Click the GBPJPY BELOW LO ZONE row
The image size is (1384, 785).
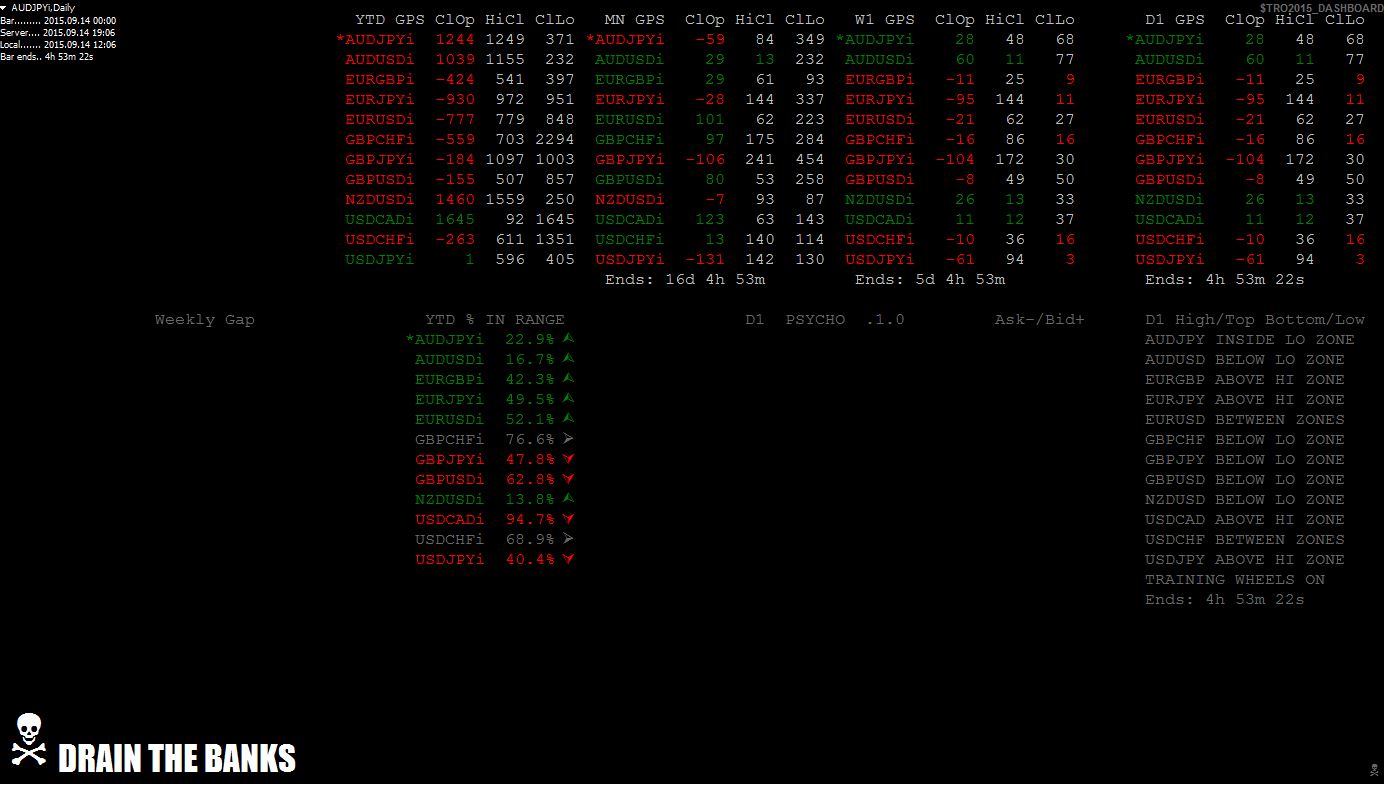1245,460
